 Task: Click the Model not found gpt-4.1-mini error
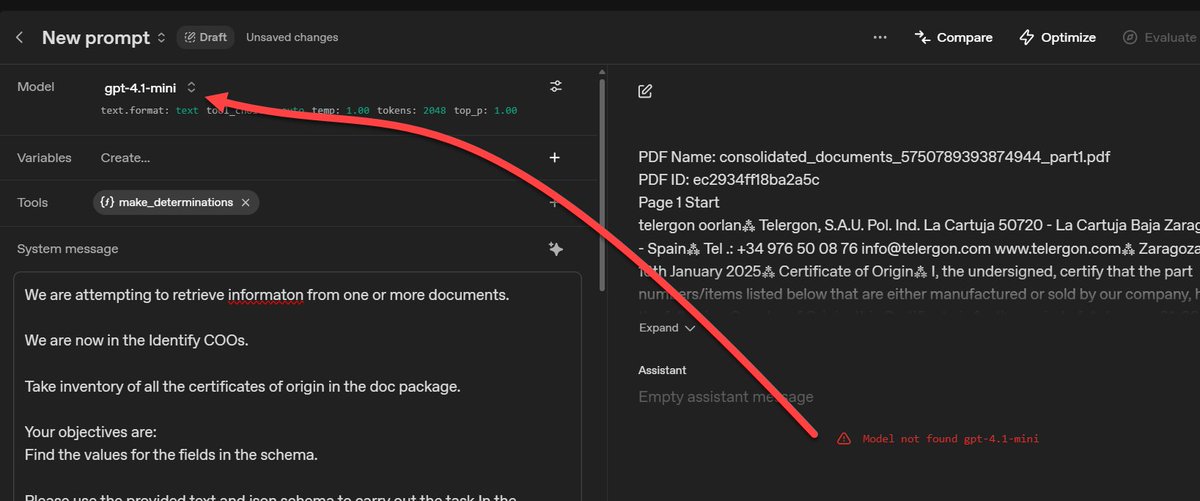[x=951, y=439]
